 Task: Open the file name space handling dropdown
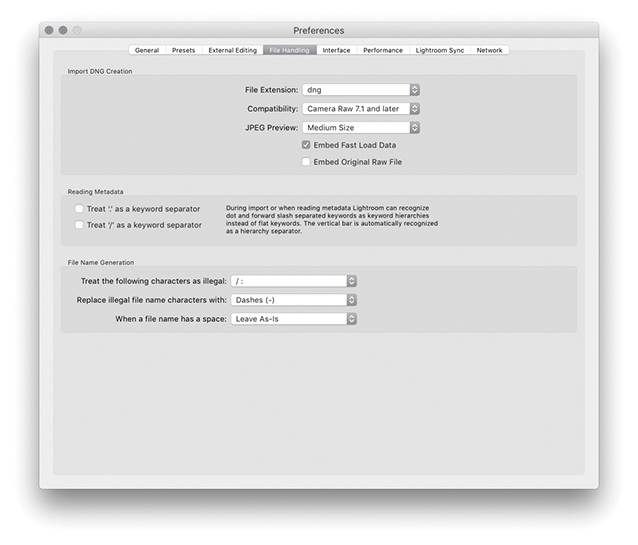coord(294,319)
